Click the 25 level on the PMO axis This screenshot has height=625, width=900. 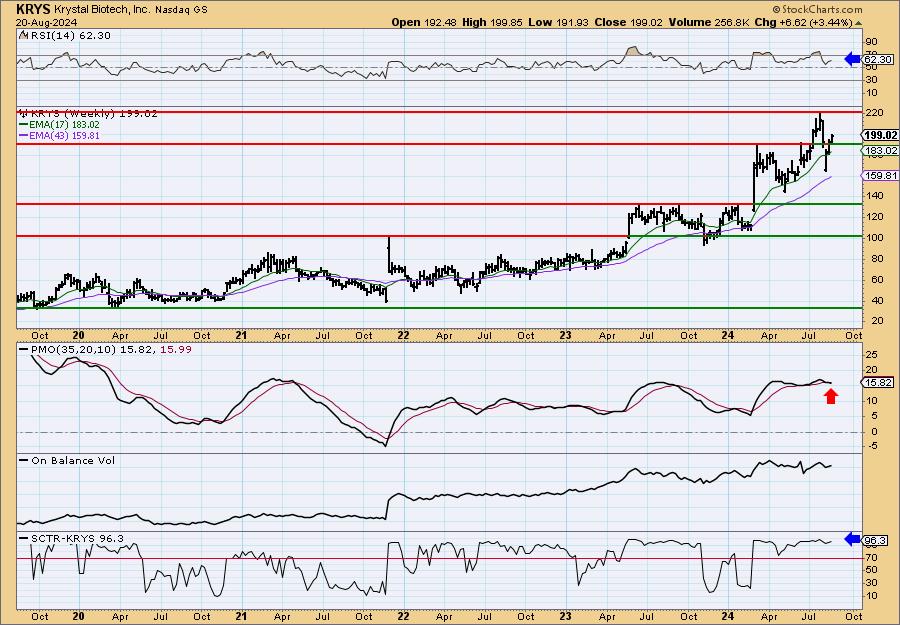tap(872, 354)
